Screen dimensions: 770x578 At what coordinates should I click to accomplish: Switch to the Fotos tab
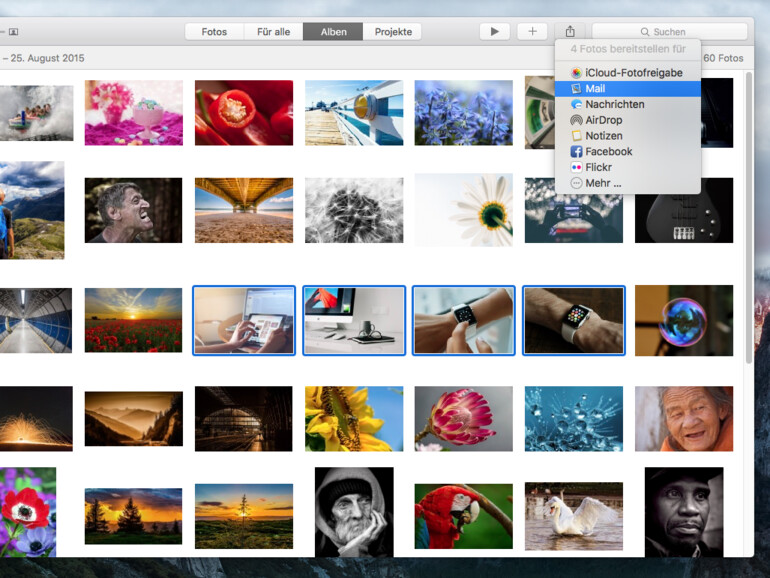point(214,32)
